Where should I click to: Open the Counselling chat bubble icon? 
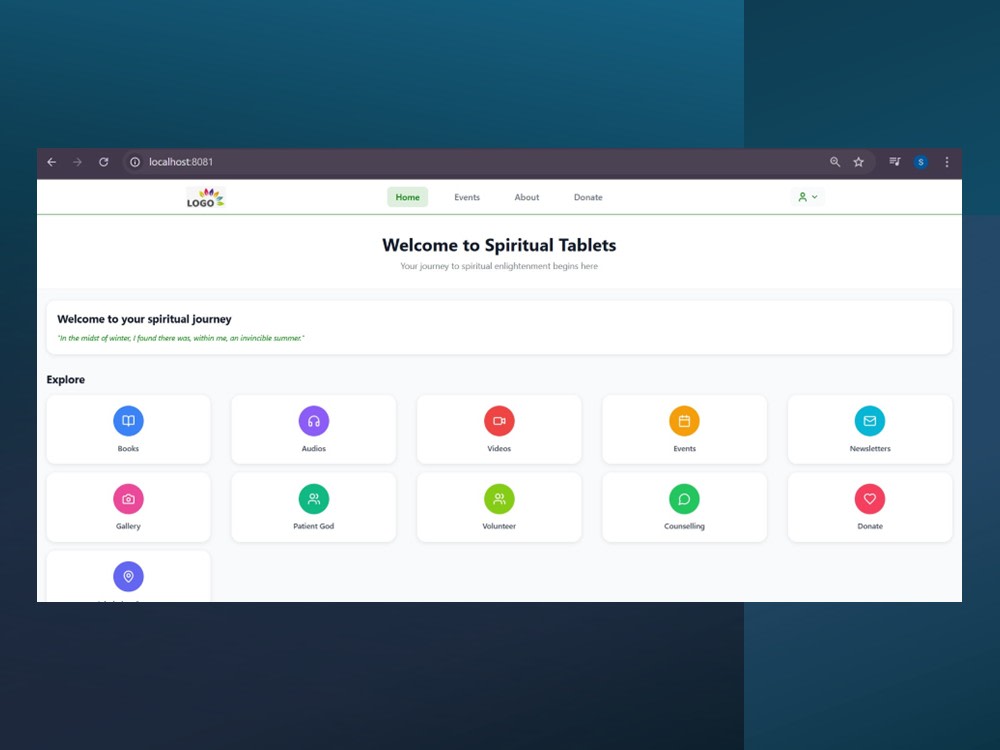(684, 499)
